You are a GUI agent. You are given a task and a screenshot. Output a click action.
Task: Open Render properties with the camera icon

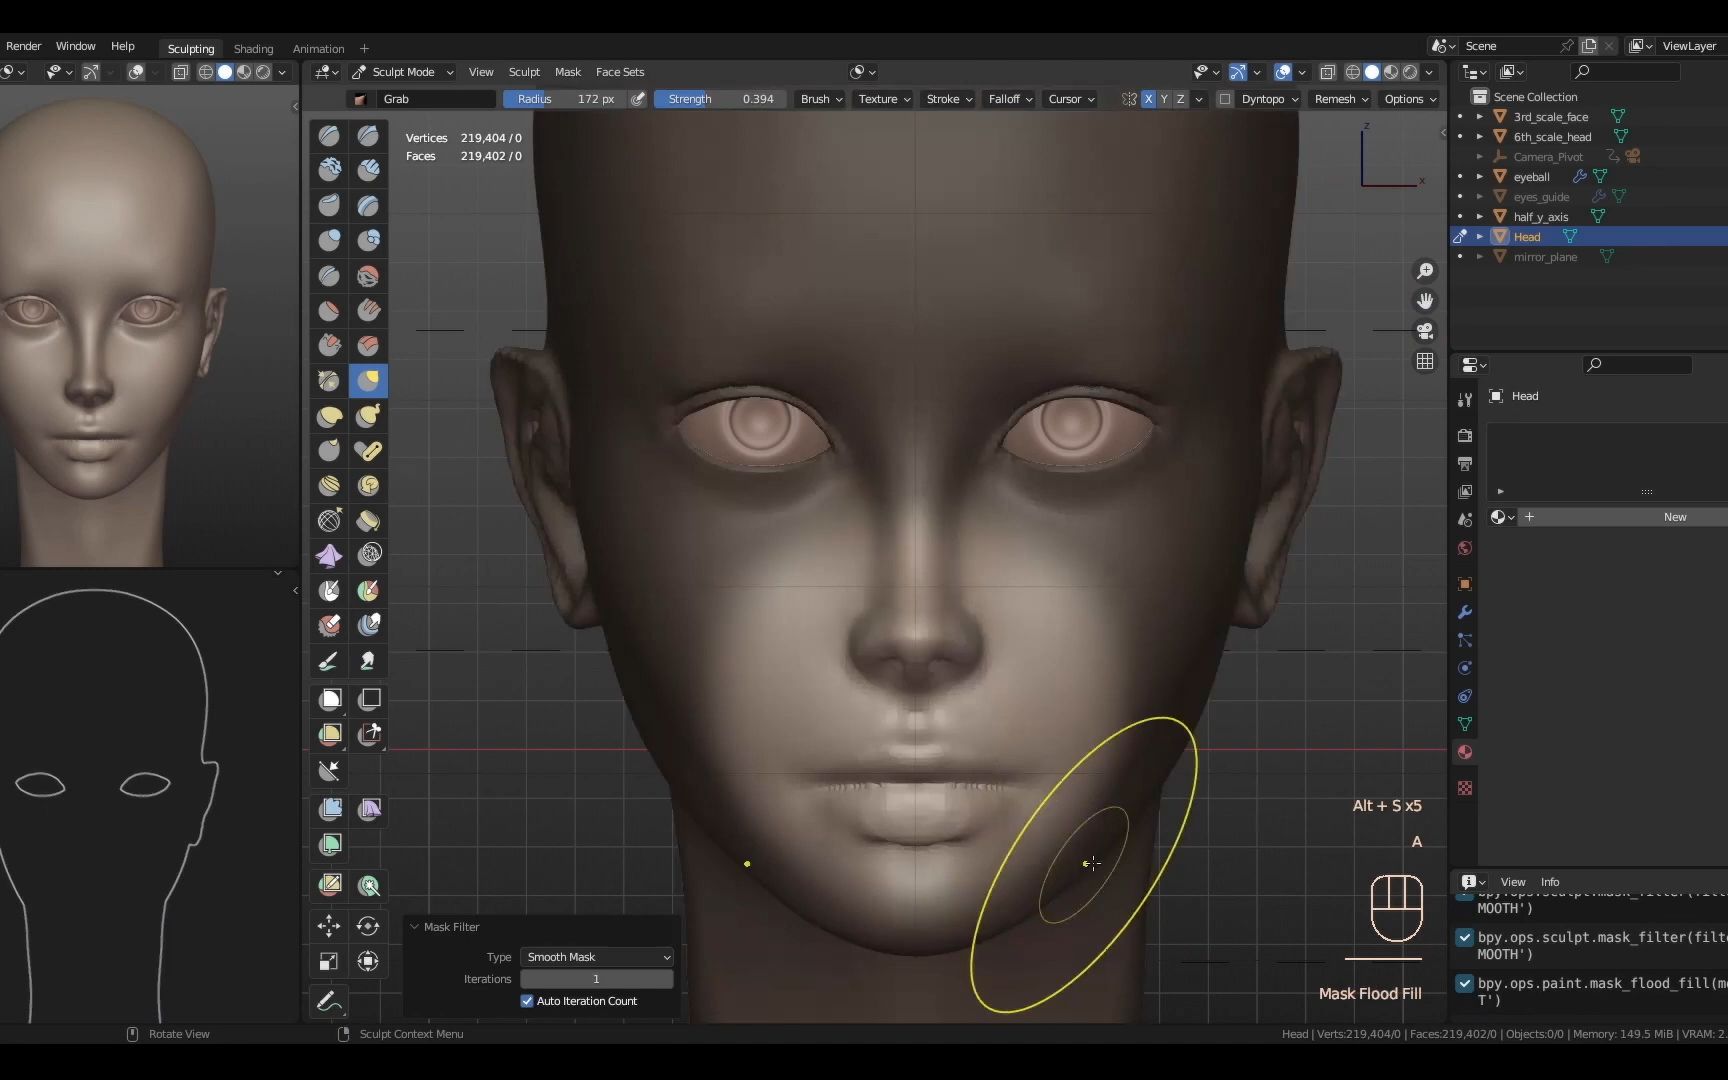coord(1464,435)
